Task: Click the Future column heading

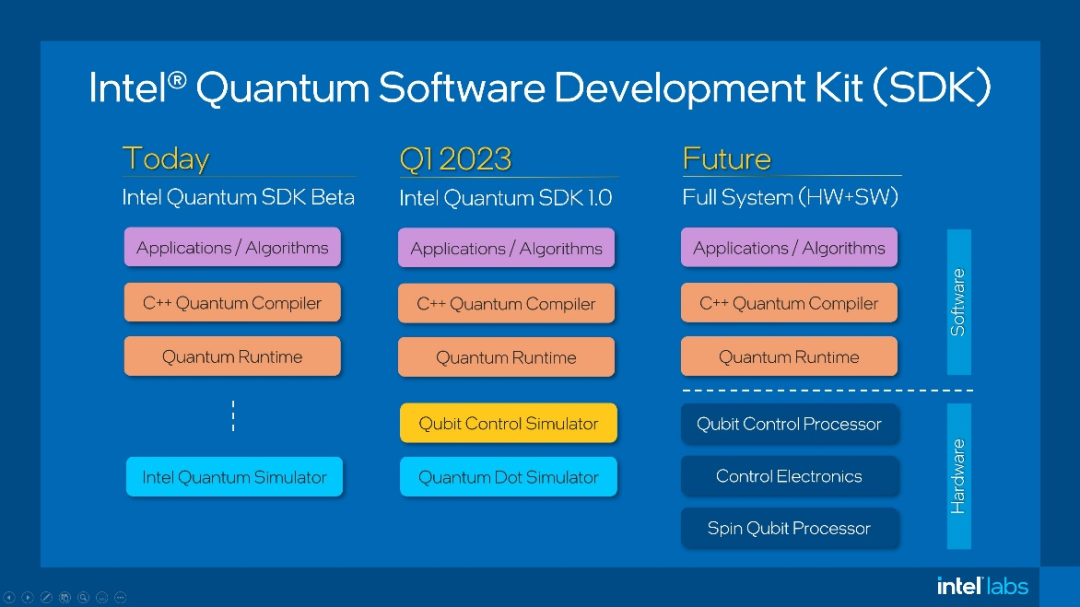Action: [x=727, y=159]
